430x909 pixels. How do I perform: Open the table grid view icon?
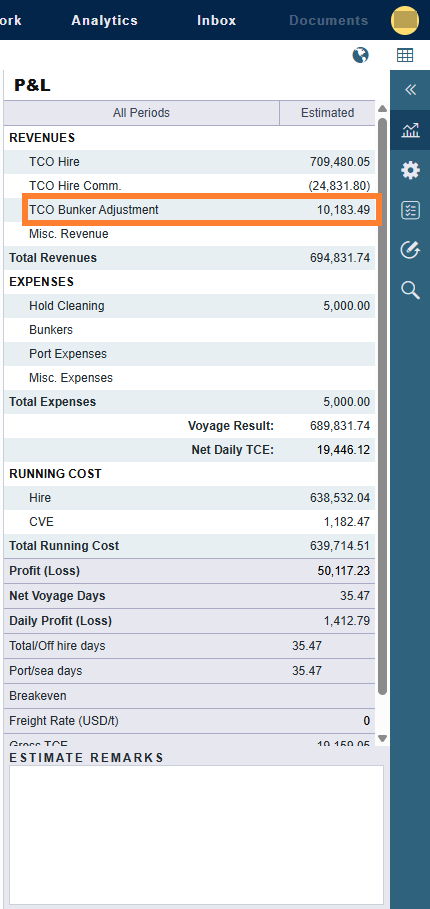(x=405, y=56)
